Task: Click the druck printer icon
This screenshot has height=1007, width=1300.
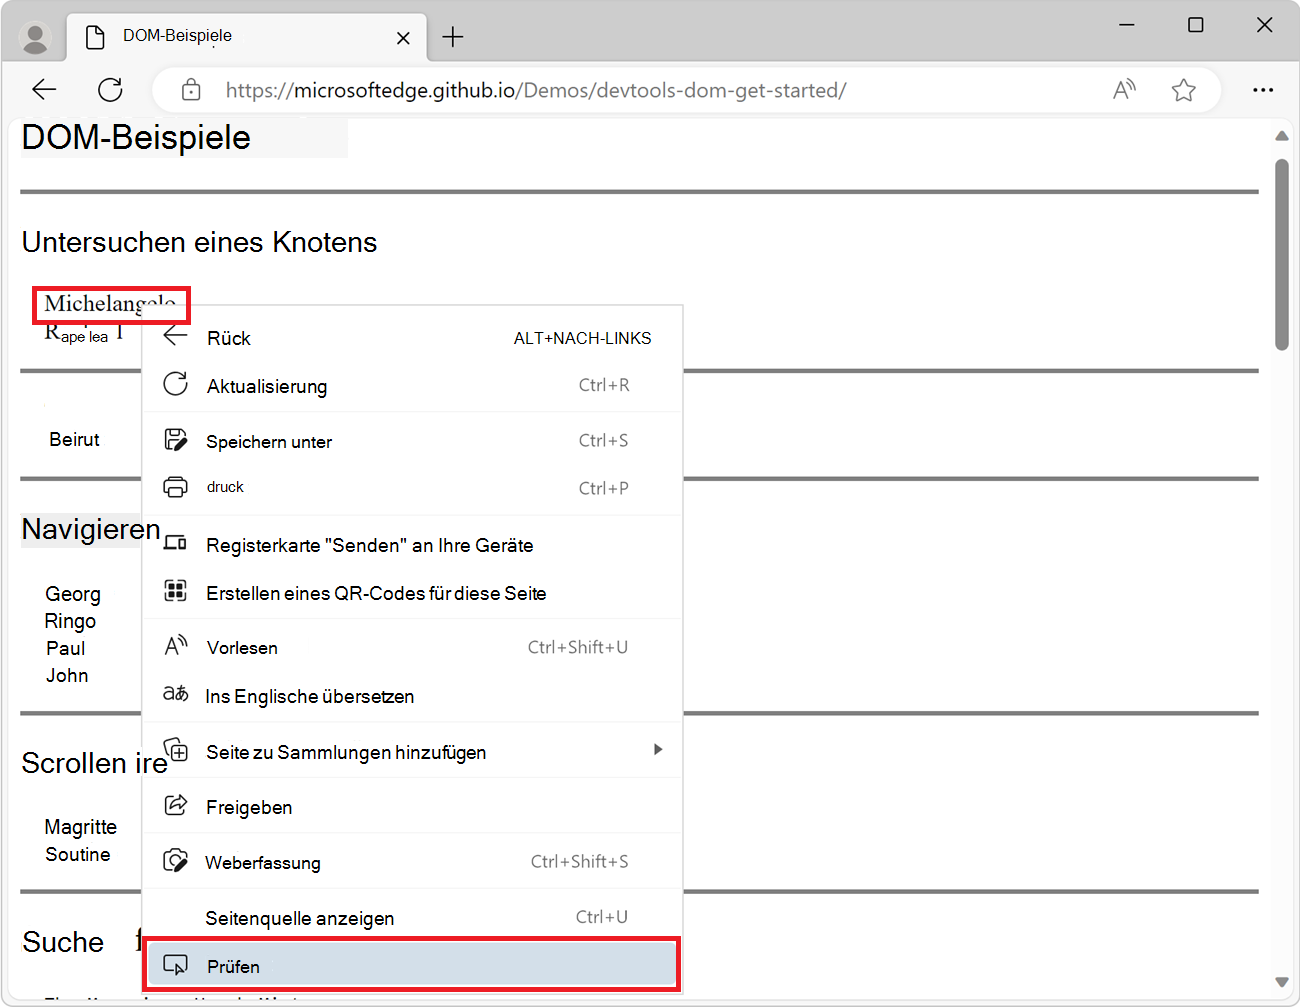Action: pos(176,487)
